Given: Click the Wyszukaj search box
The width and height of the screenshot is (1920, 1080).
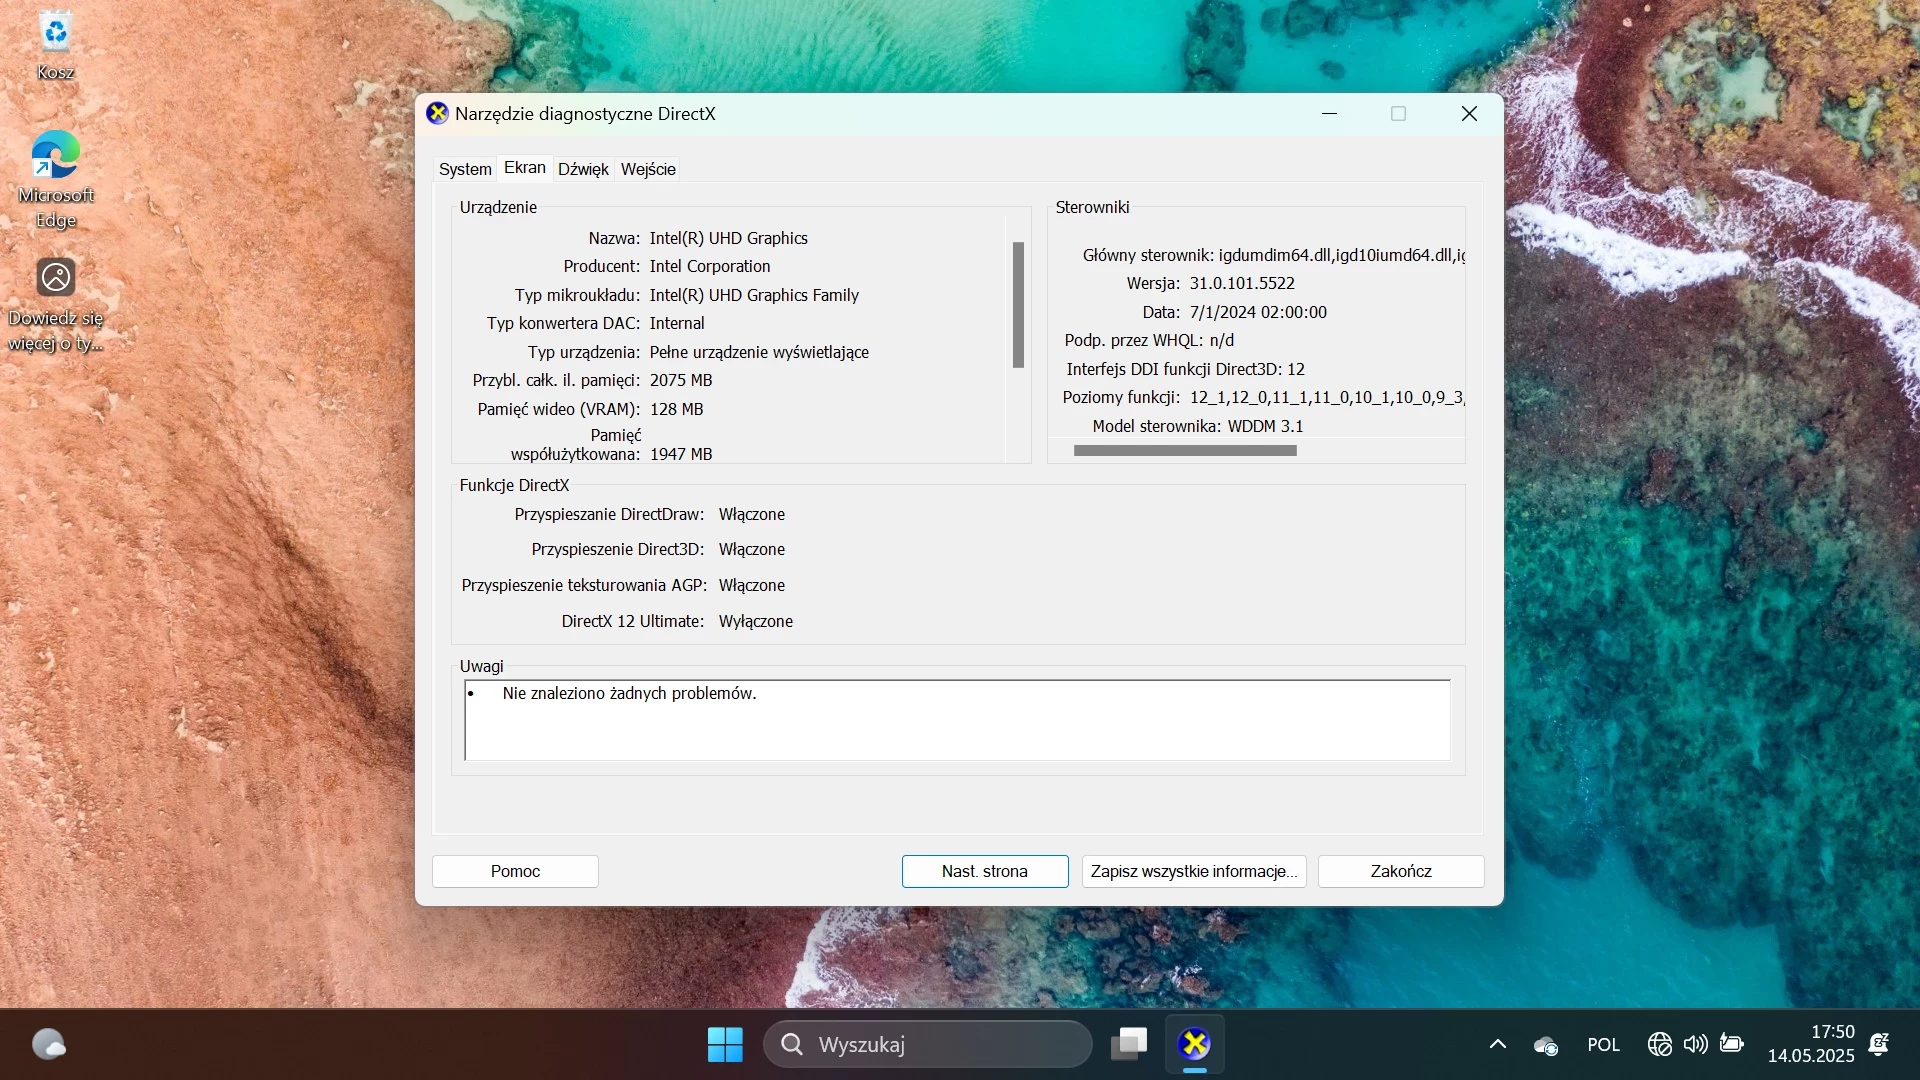Looking at the screenshot, I should (x=928, y=1045).
